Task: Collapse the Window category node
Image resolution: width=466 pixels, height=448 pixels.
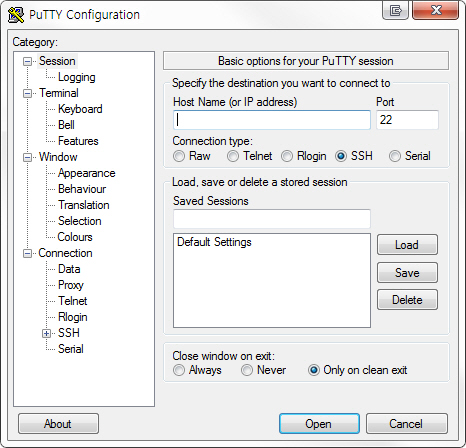Action: pyautogui.click(x=27, y=157)
